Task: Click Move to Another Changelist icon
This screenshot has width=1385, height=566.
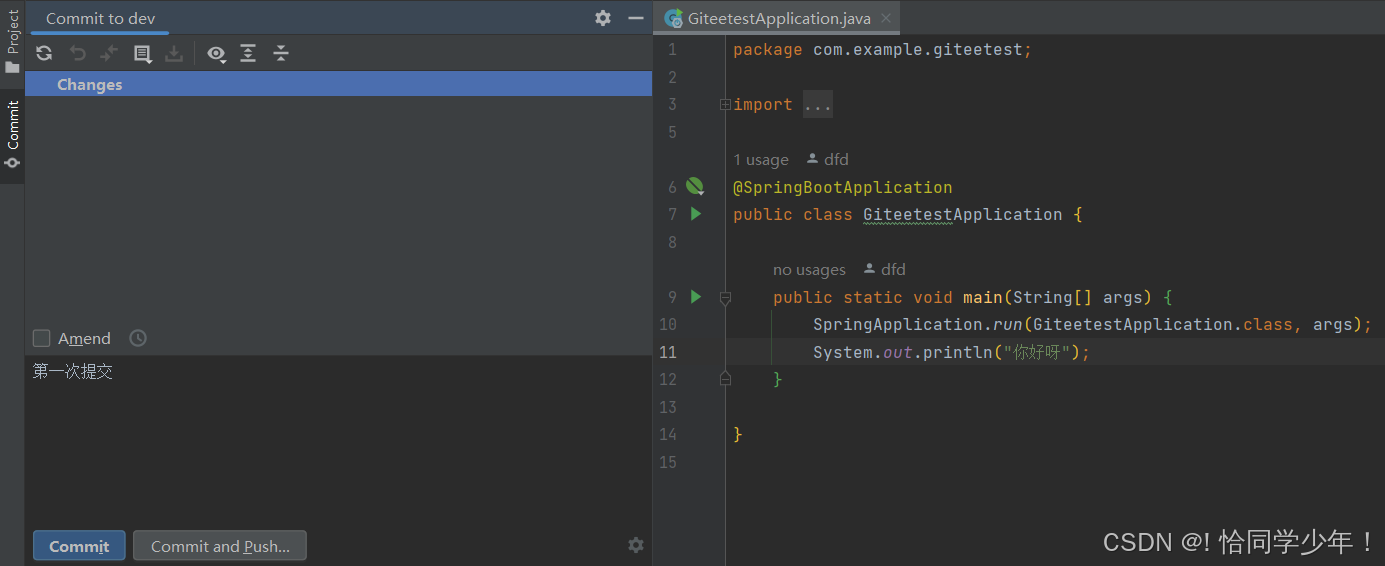Action: (109, 54)
